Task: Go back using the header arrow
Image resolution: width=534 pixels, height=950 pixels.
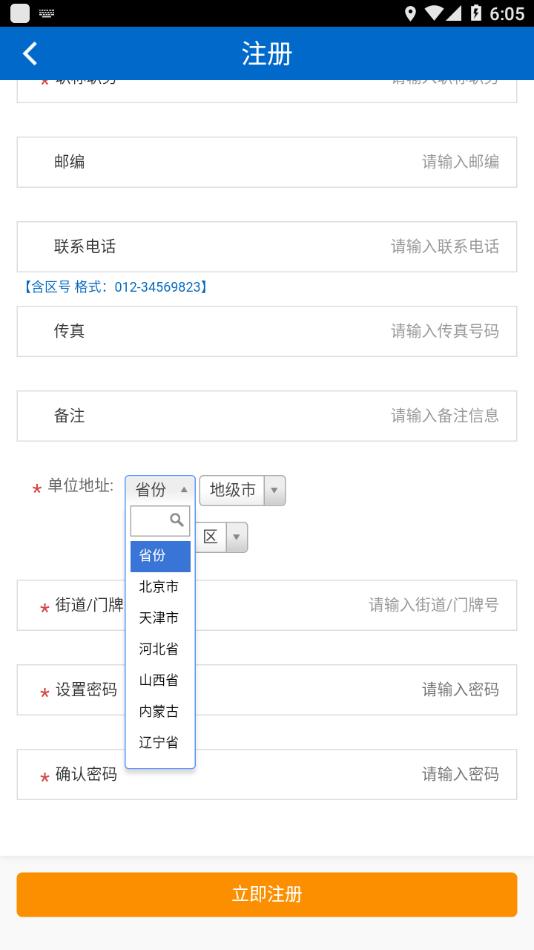Action: pyautogui.click(x=30, y=53)
